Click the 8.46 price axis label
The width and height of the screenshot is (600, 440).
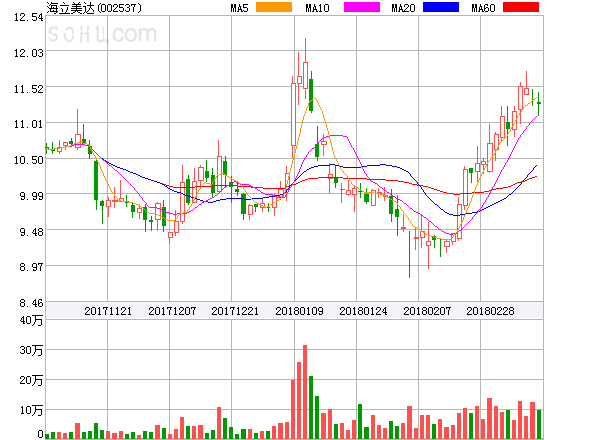click(31, 303)
